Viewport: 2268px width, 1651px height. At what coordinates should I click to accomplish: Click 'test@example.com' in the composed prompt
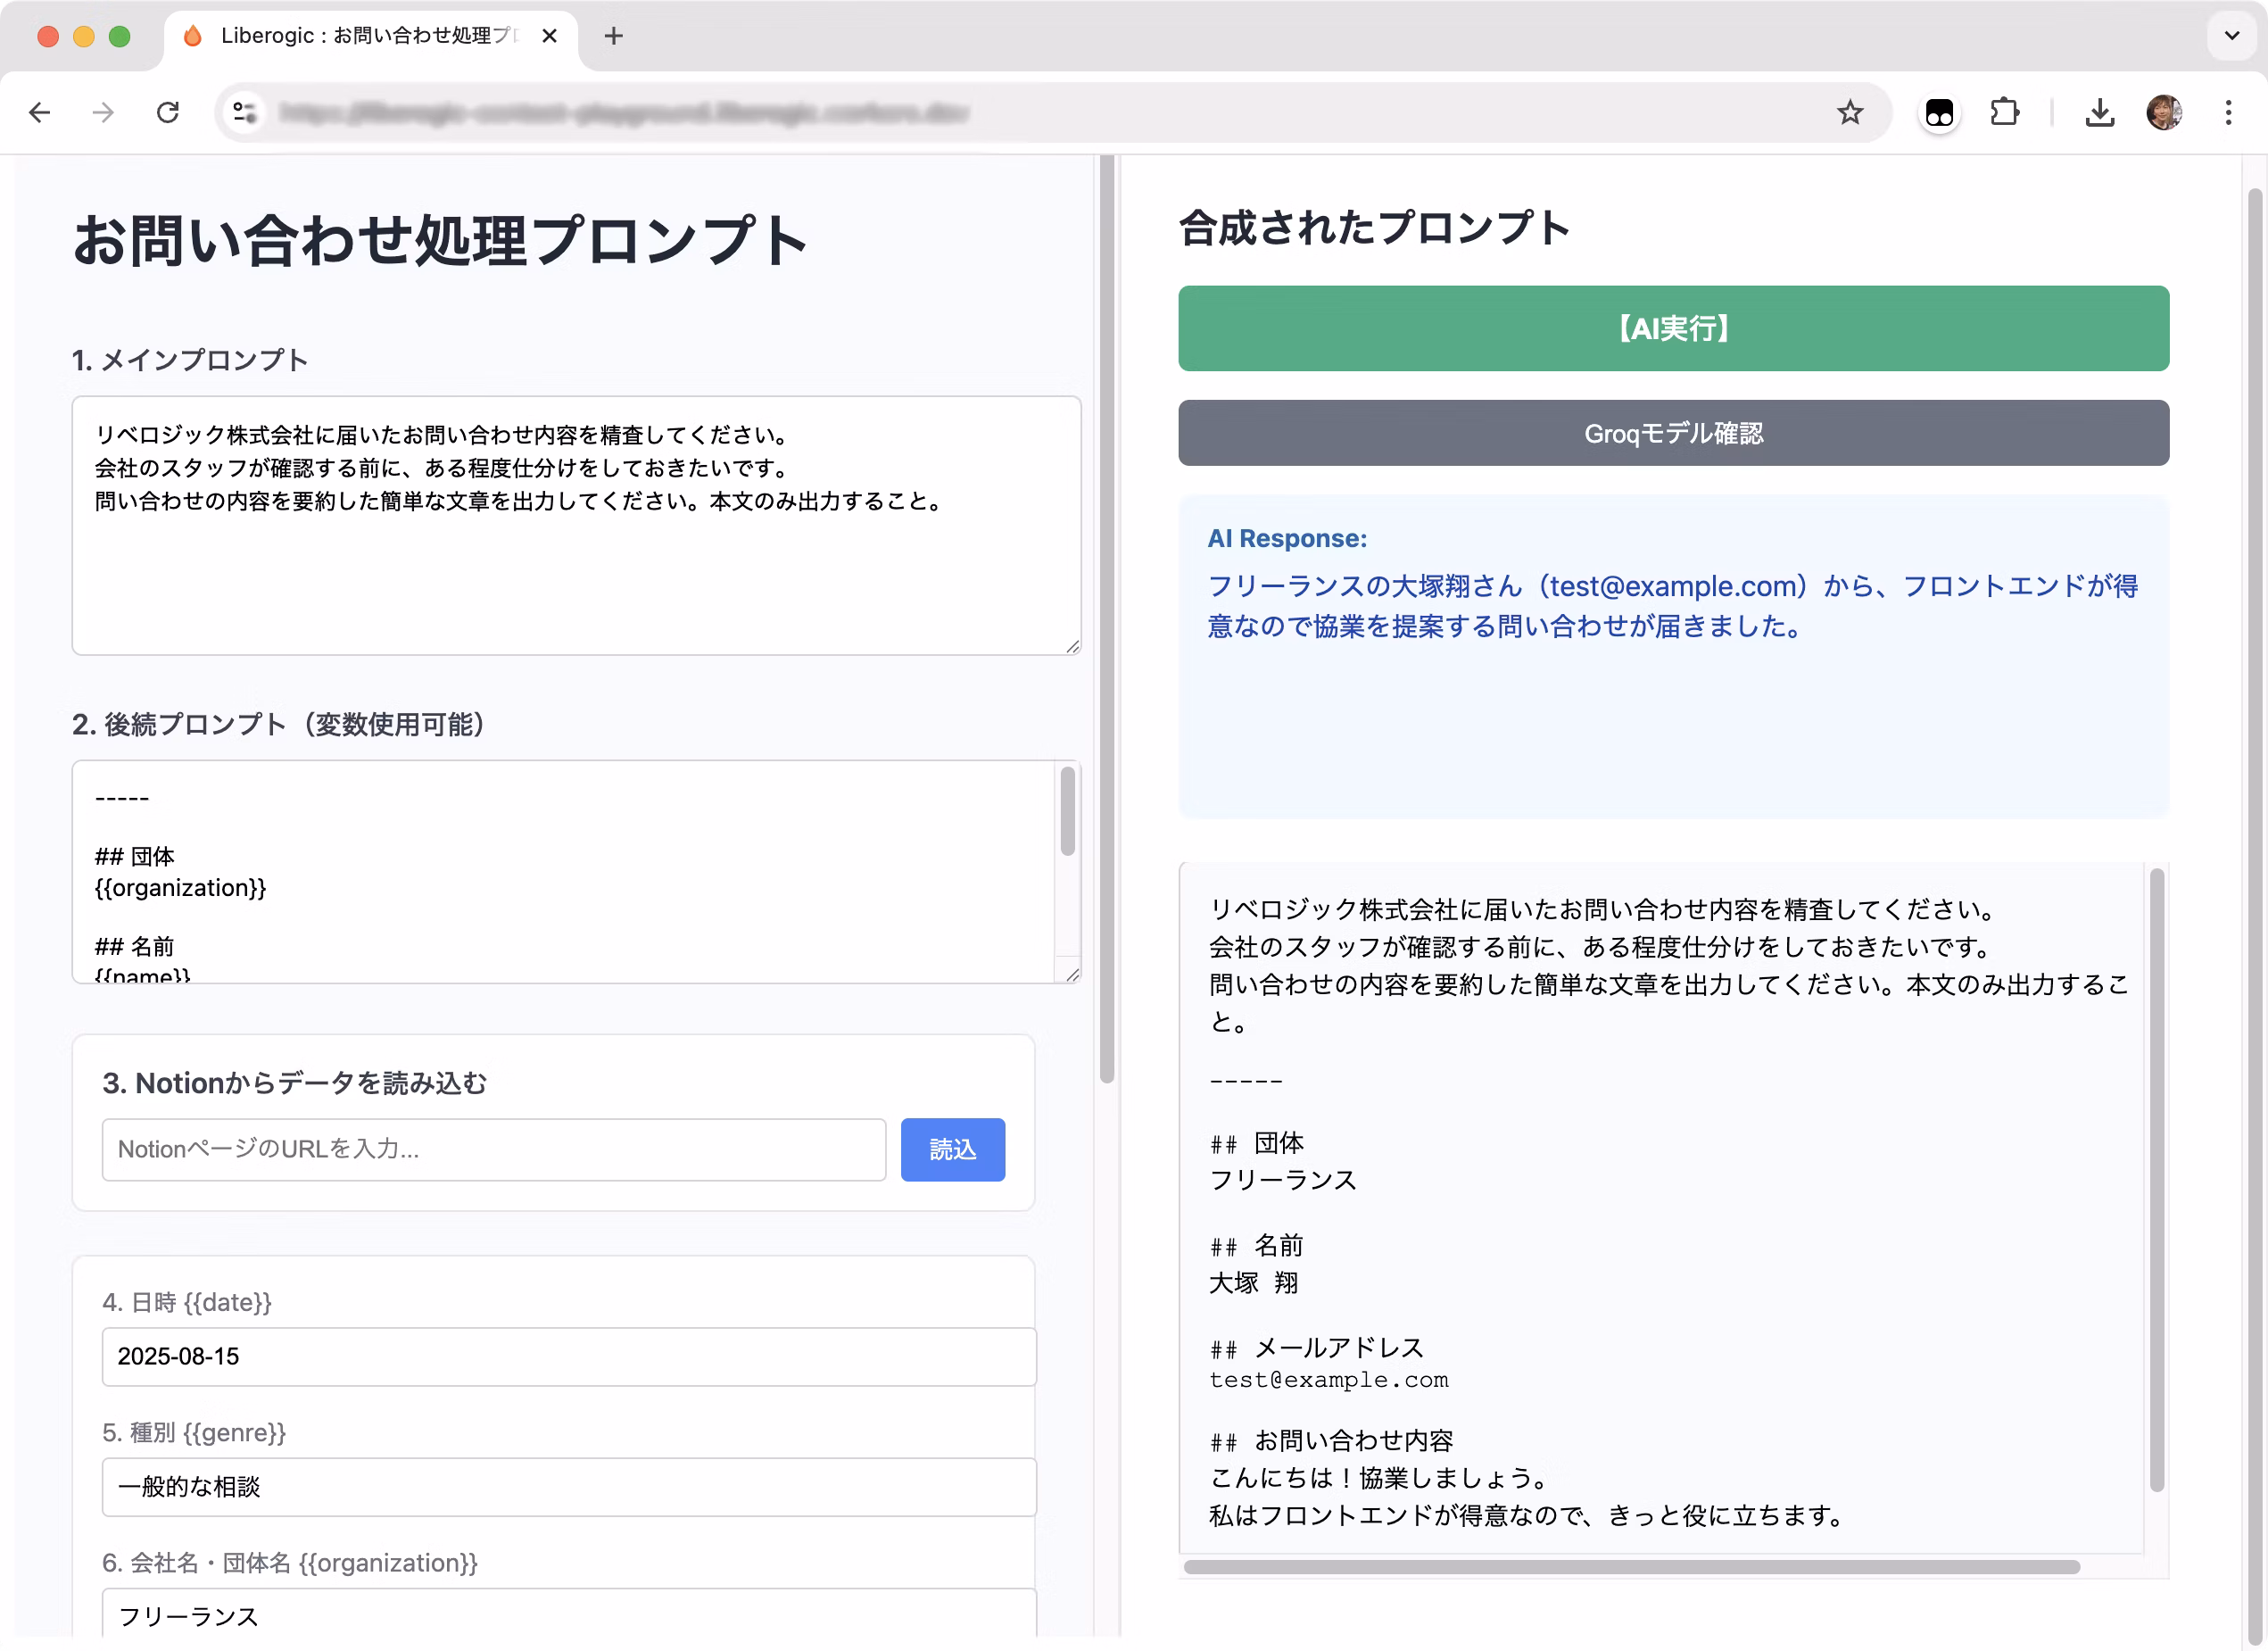(x=1328, y=1380)
